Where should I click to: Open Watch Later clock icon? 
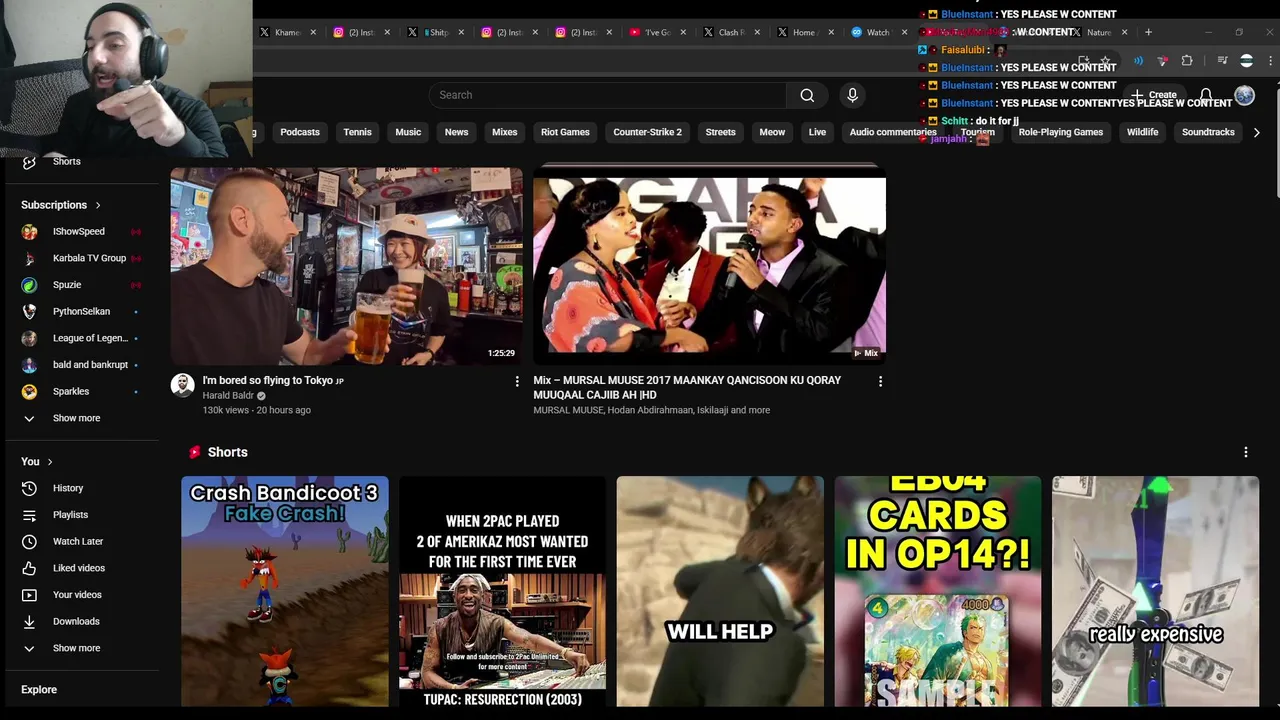click(x=30, y=541)
